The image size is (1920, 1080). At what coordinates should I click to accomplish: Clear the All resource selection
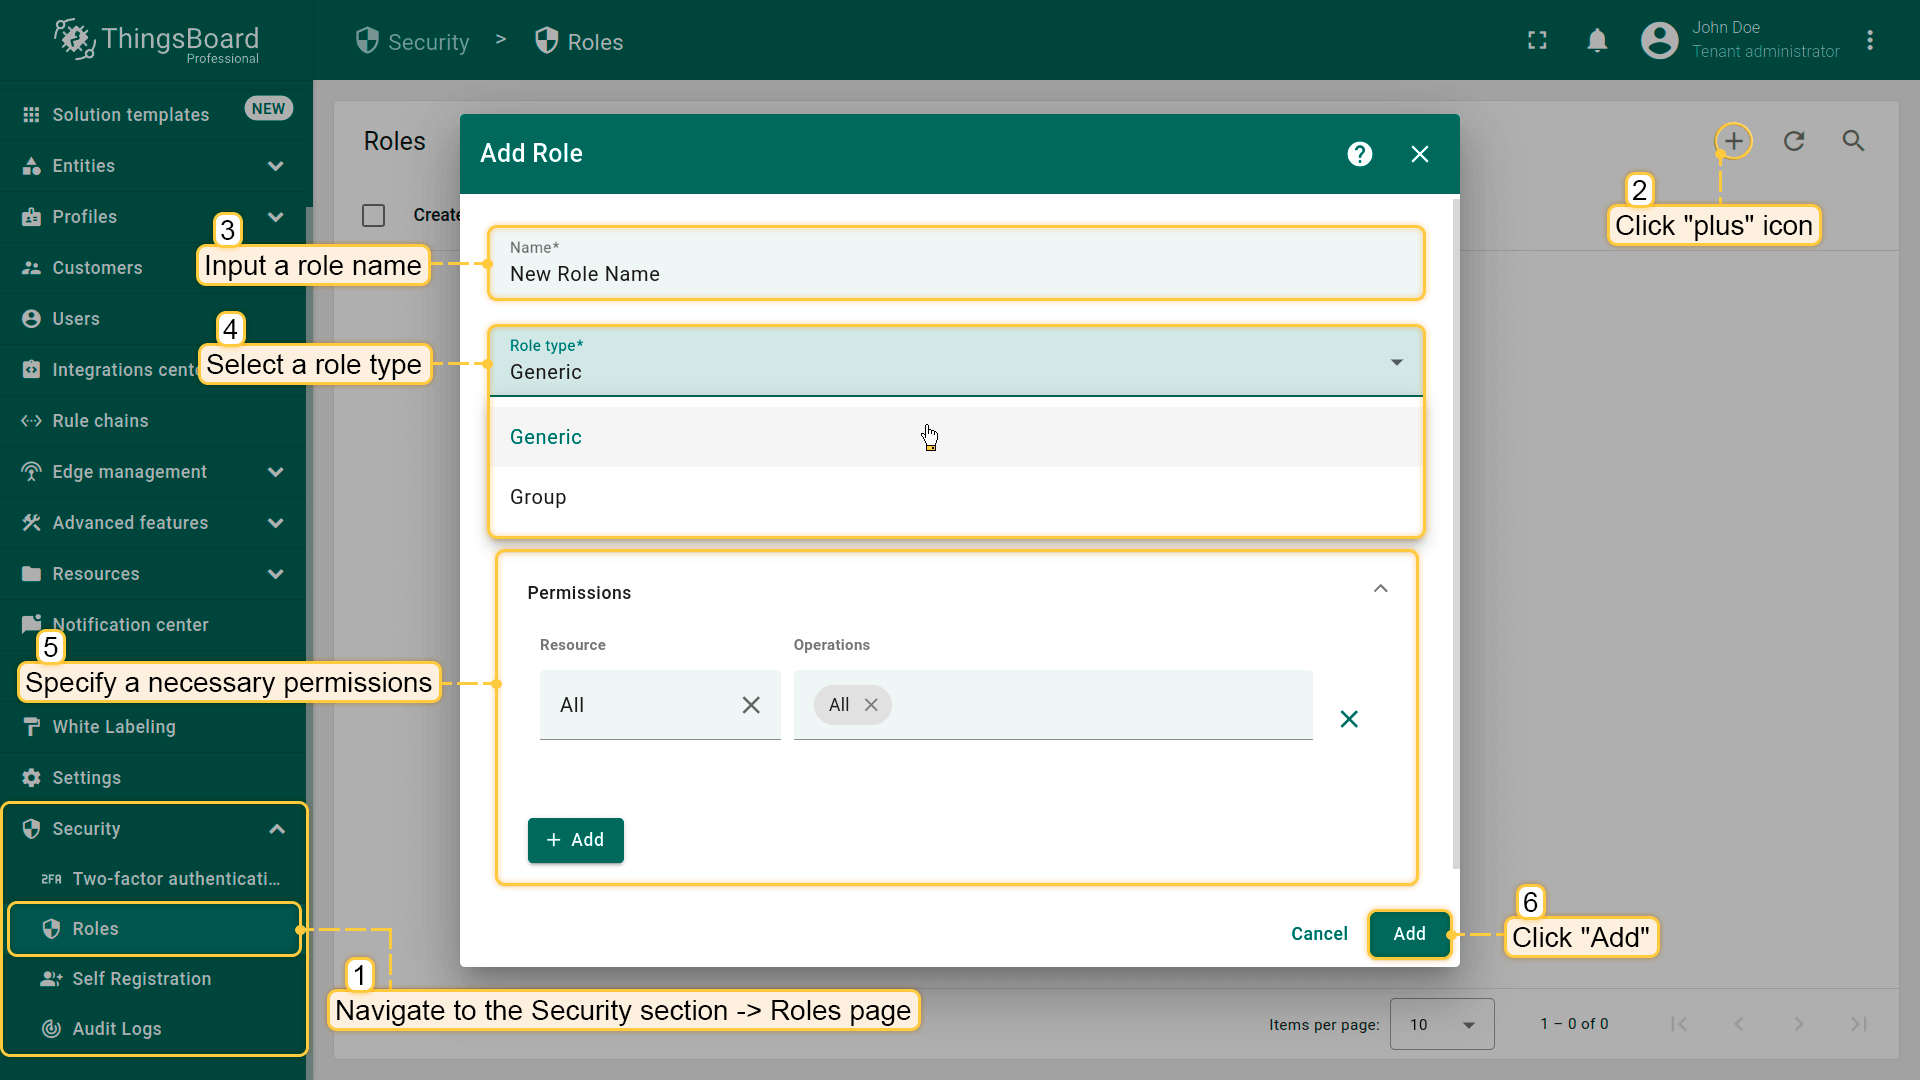tap(751, 705)
